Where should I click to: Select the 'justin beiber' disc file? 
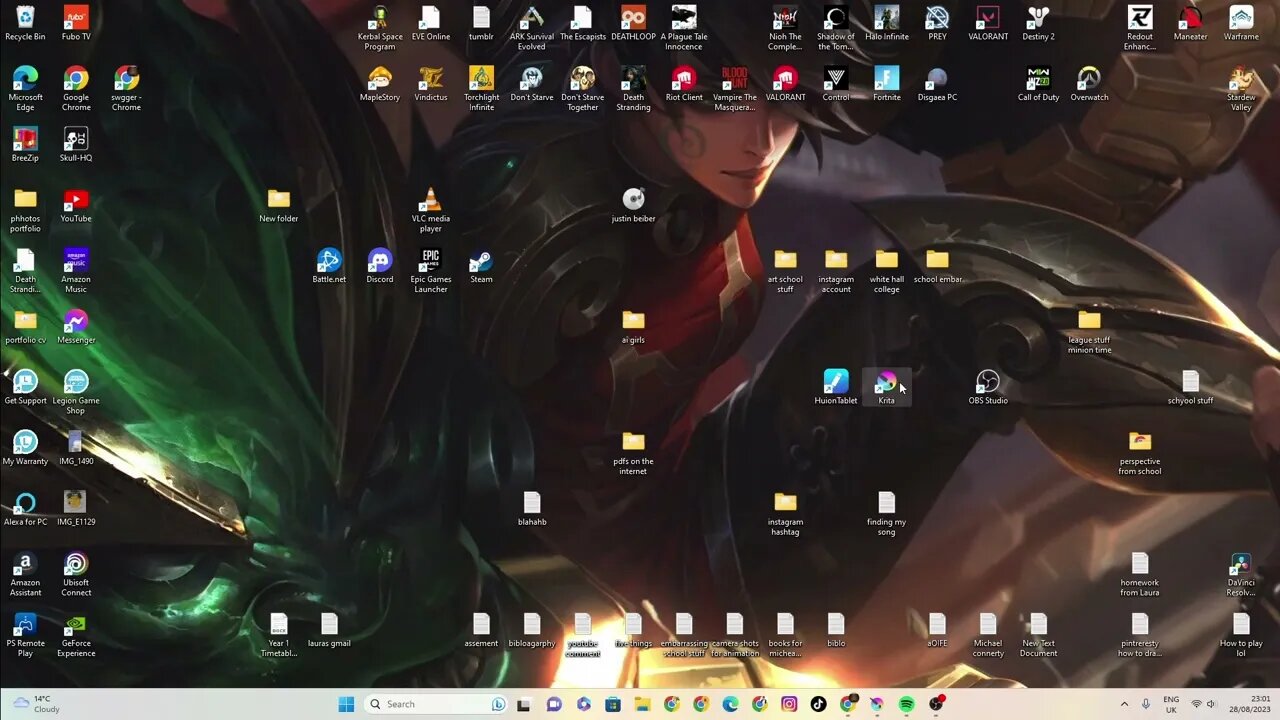(x=633, y=205)
